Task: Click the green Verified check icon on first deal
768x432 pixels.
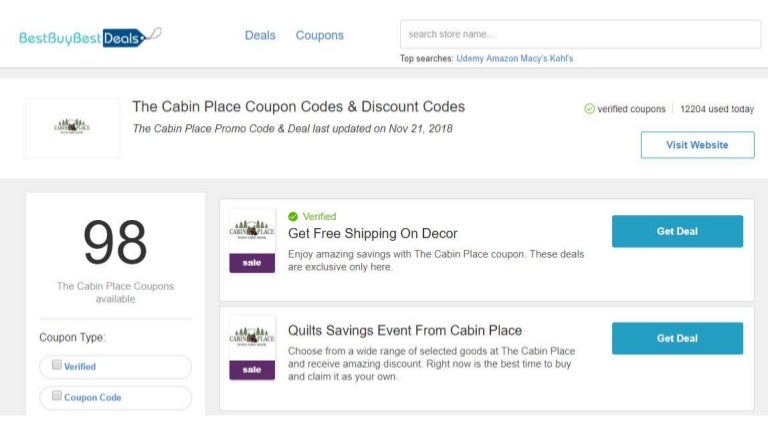Action: pyautogui.click(x=293, y=216)
